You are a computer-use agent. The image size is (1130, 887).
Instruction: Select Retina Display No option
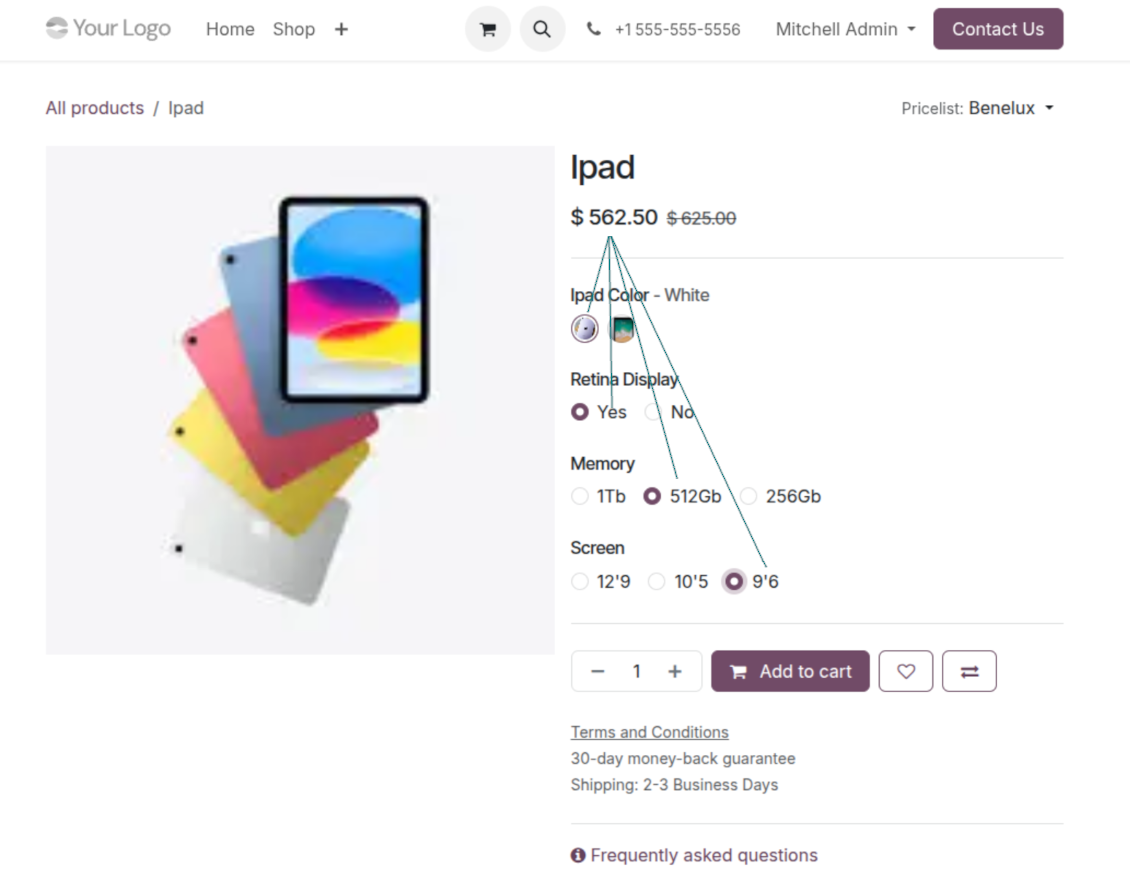tap(654, 412)
